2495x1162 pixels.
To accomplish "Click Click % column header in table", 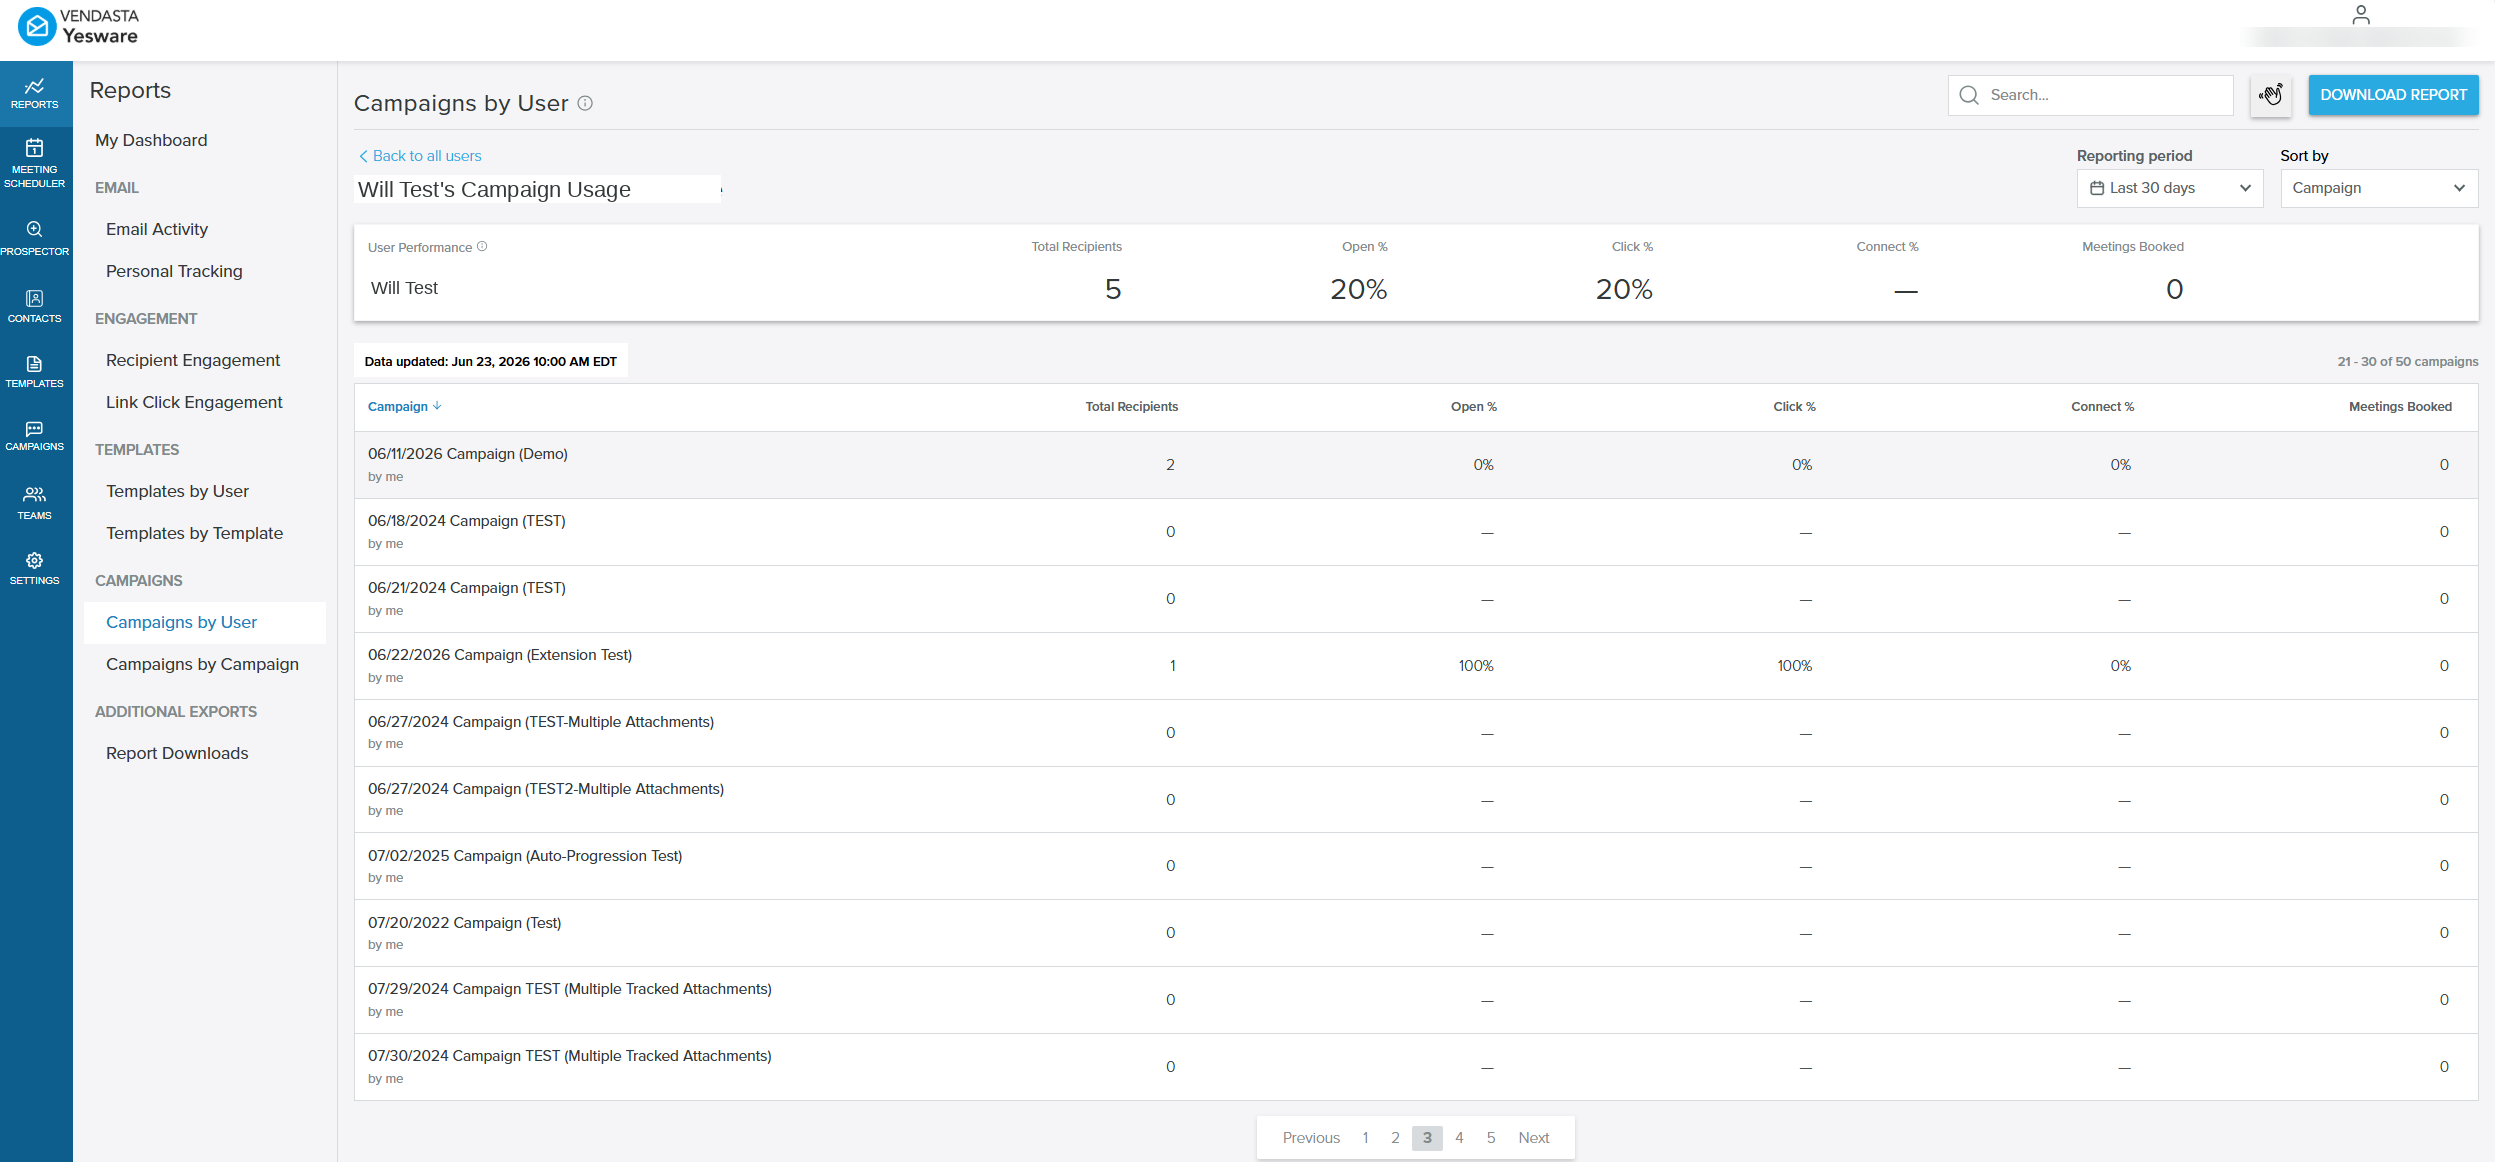I will [x=1794, y=407].
